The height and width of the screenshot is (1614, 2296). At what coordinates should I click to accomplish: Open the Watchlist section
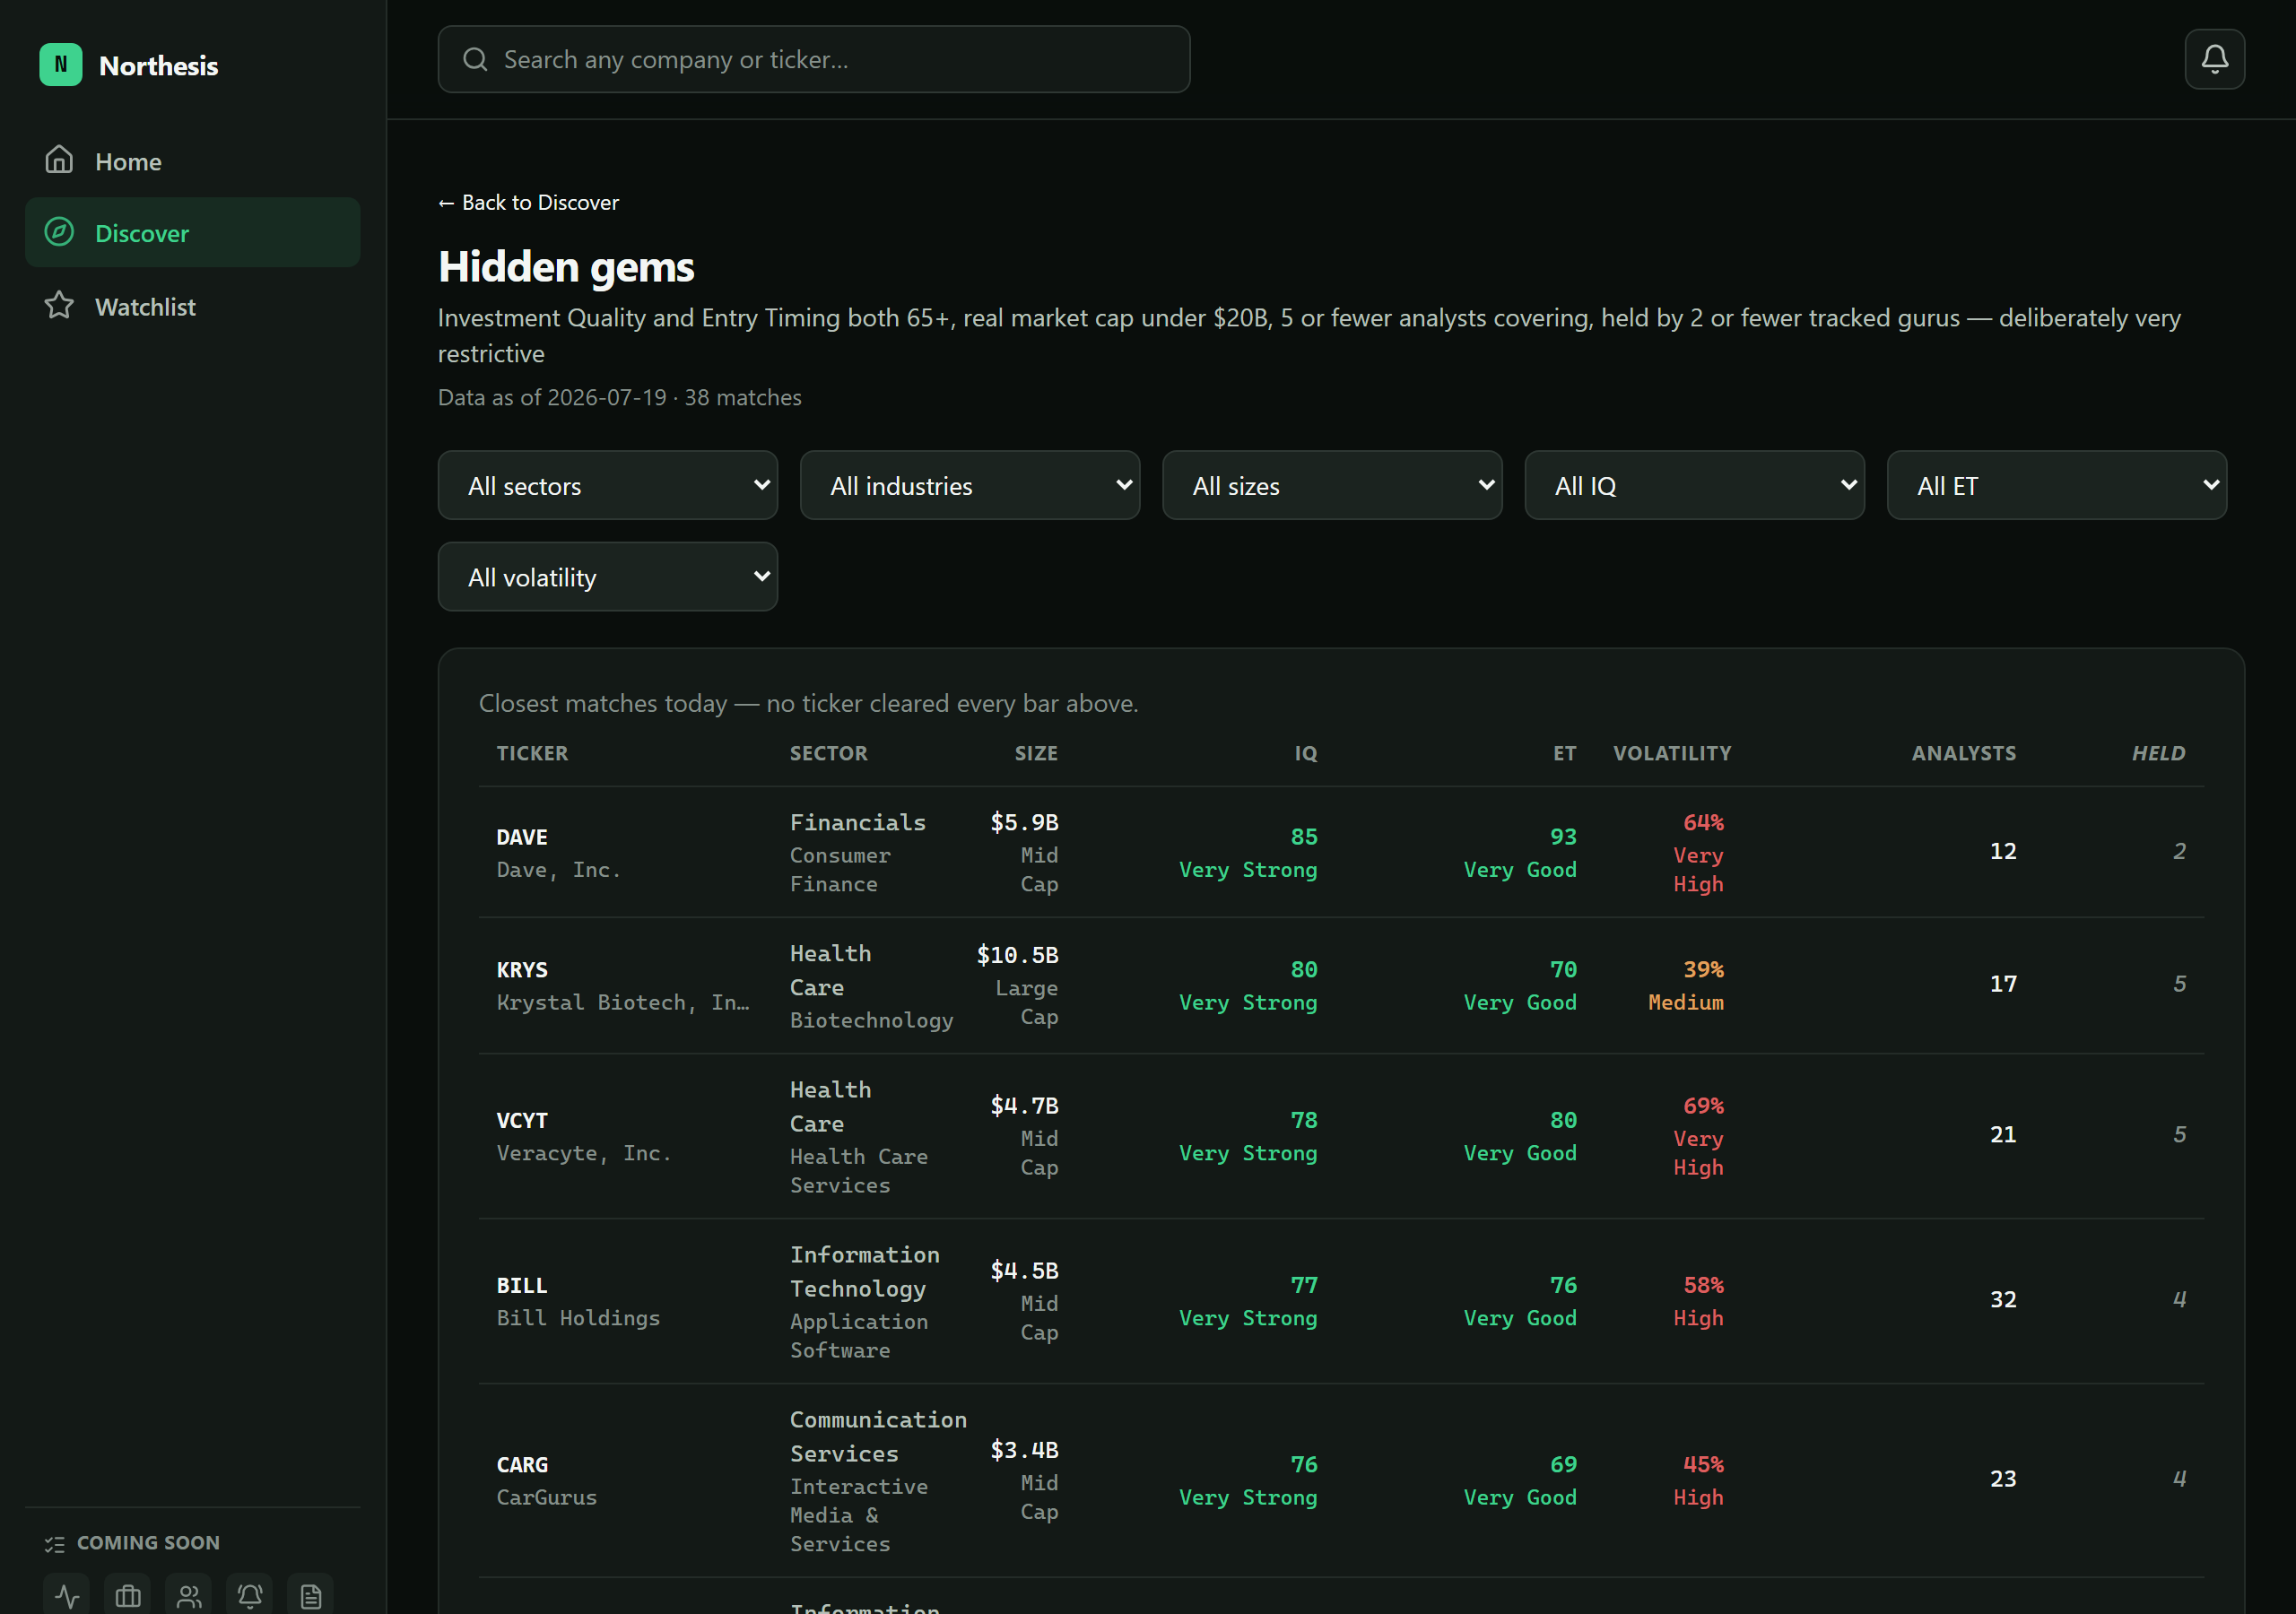pos(192,306)
